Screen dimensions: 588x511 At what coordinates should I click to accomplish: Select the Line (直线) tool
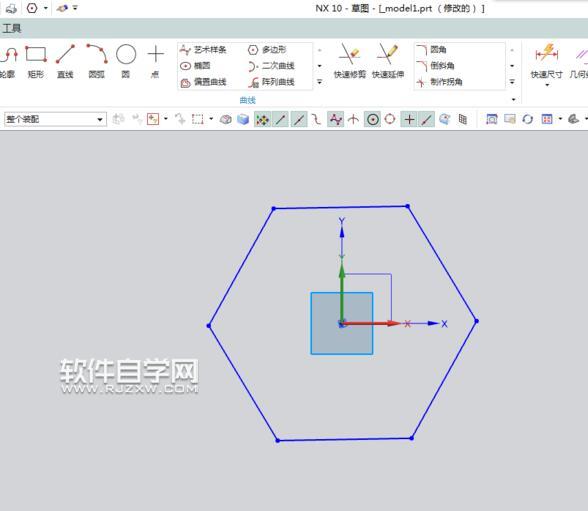(65, 61)
